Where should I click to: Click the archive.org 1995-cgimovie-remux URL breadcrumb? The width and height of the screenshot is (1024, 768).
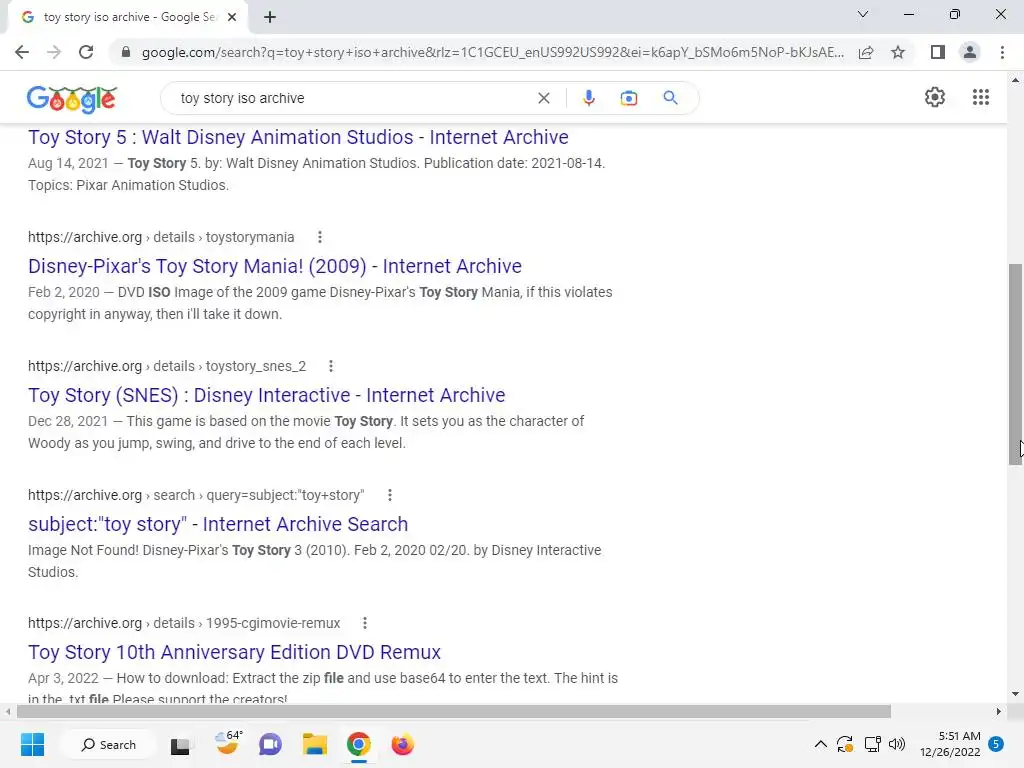point(184,623)
